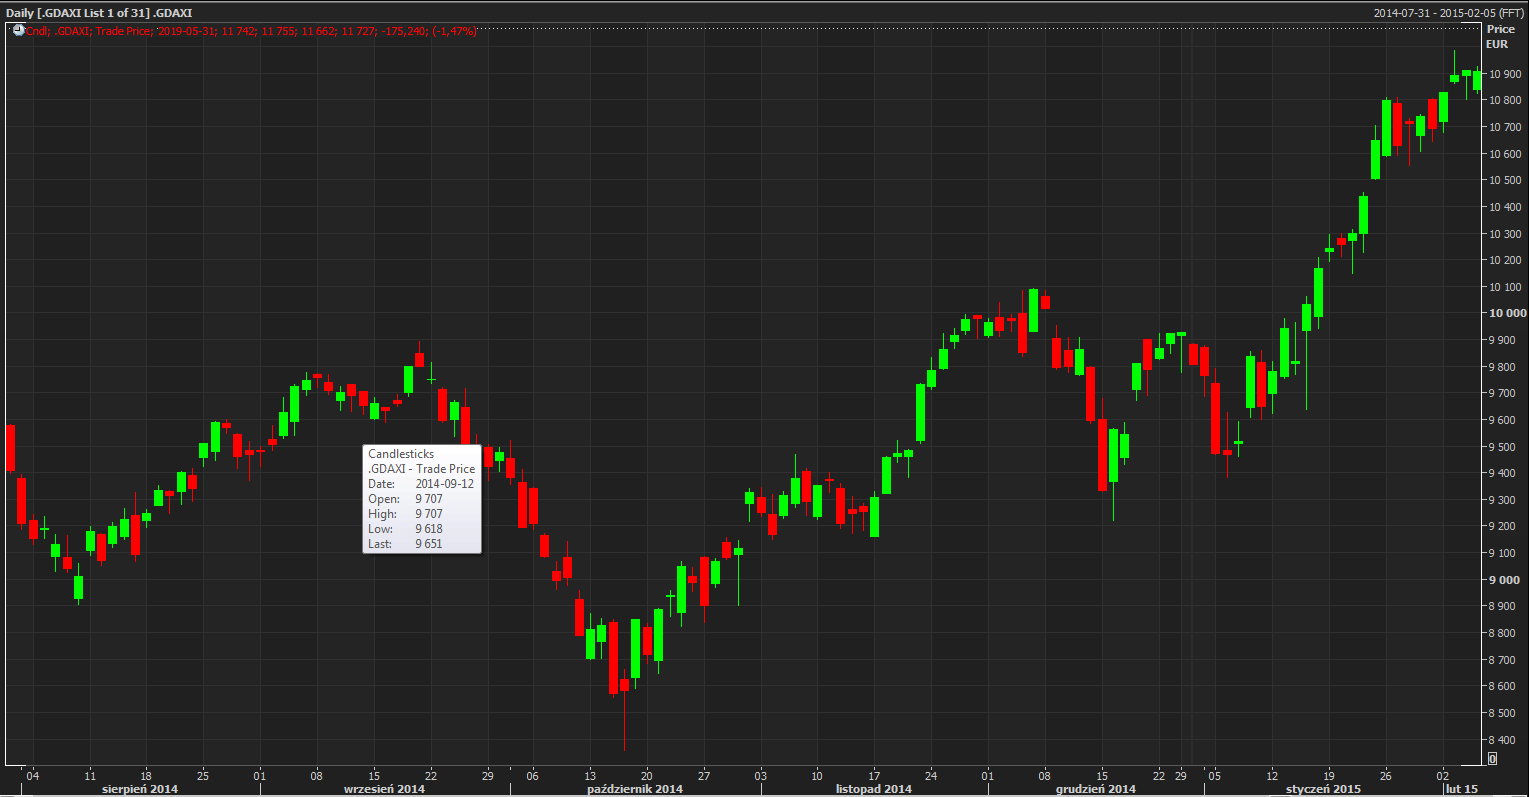The height and width of the screenshot is (797, 1529).
Task: Open the 2014-07-31 to 2015-02-05 date range
Action: pos(1448,13)
